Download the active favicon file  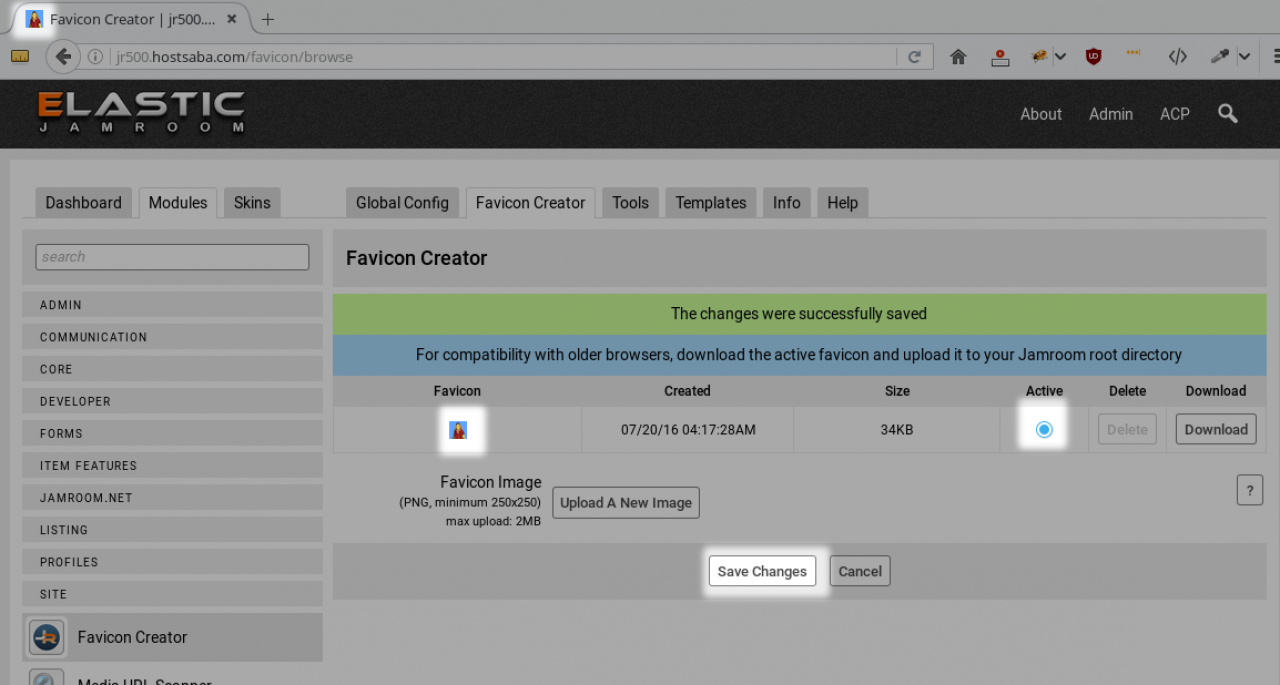[1215, 430]
